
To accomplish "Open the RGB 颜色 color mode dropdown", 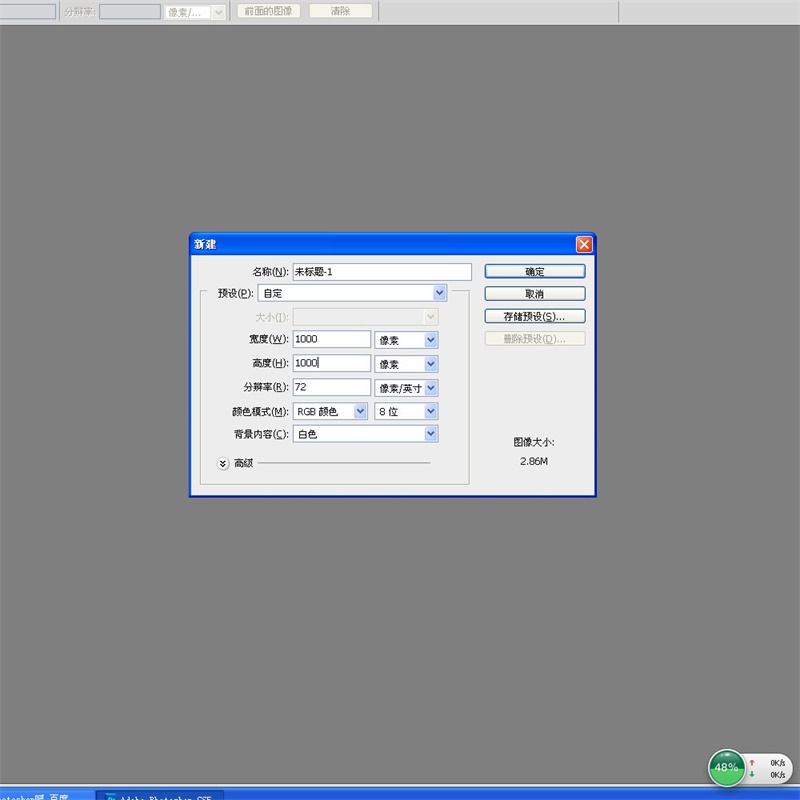I will click(360, 411).
